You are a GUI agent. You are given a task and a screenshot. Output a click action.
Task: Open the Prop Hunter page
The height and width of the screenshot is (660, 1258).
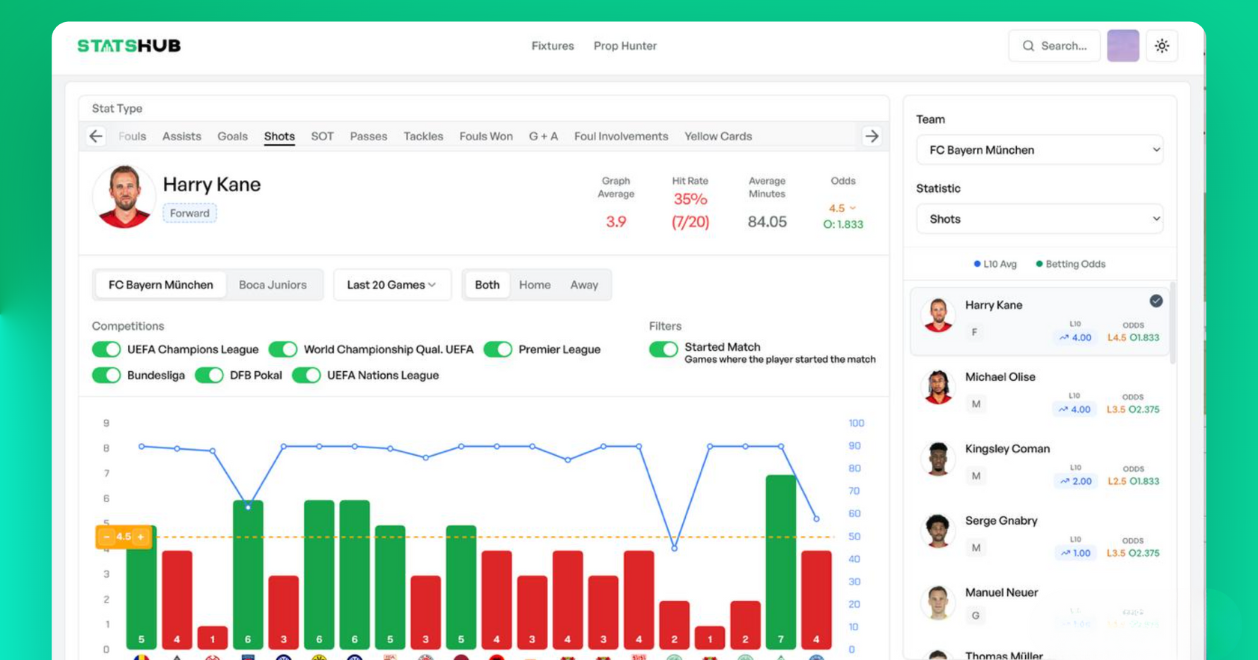(625, 46)
